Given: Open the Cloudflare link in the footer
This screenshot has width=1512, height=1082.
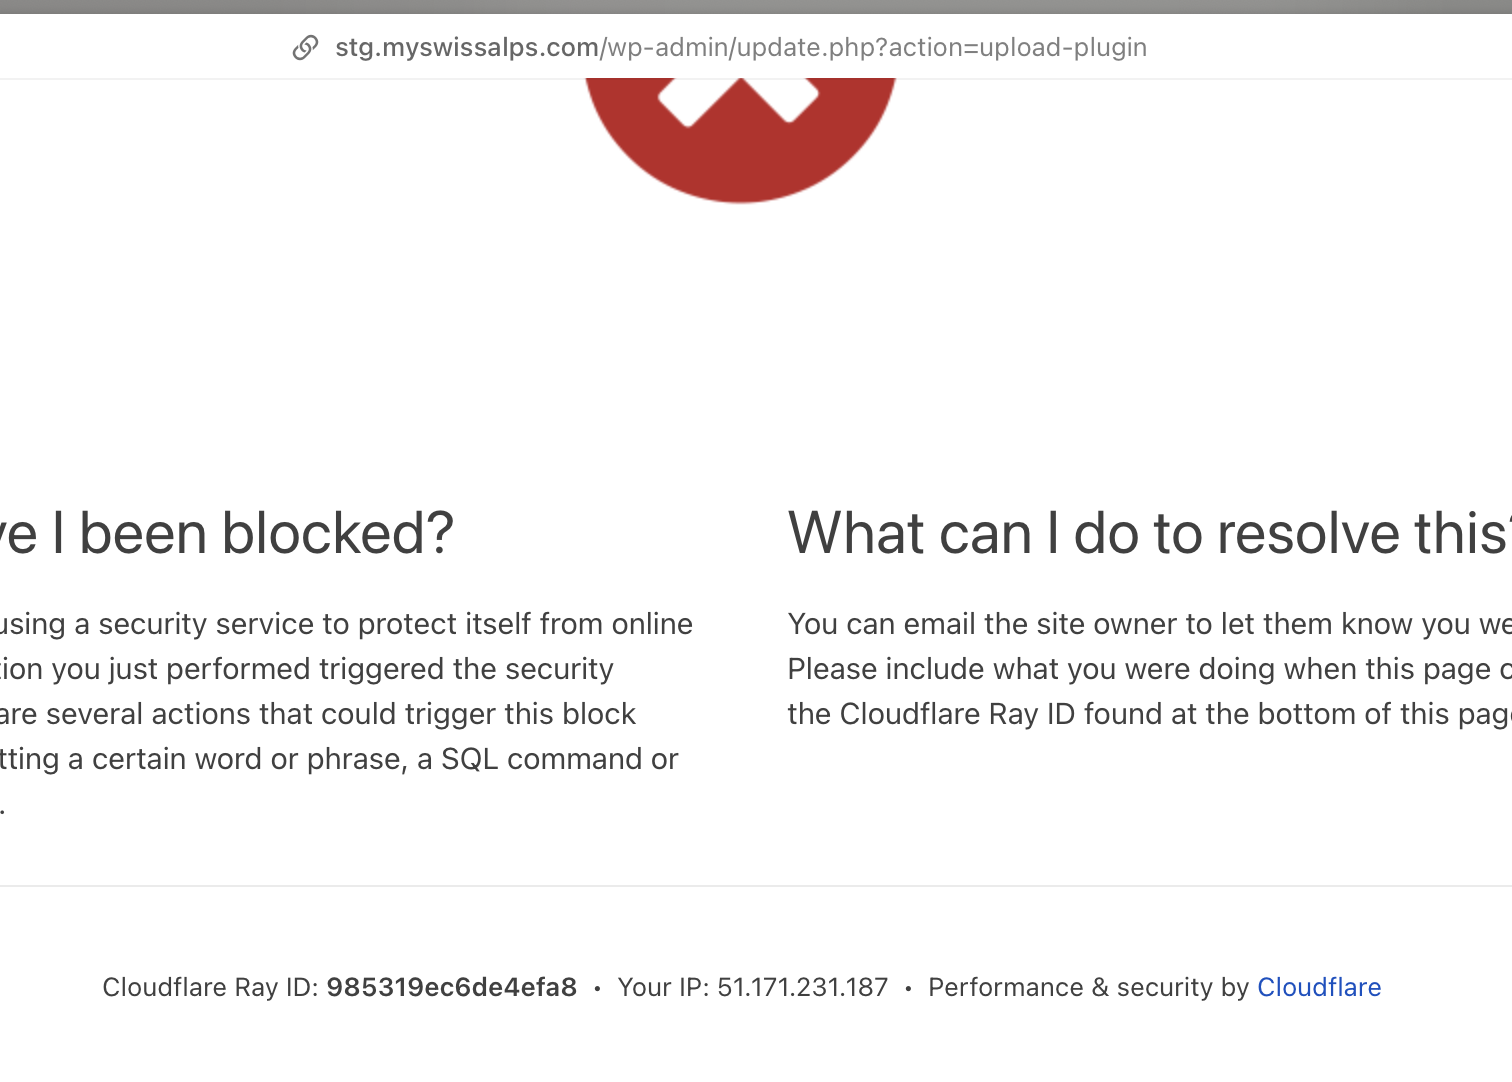Looking at the screenshot, I should tap(1318, 987).
